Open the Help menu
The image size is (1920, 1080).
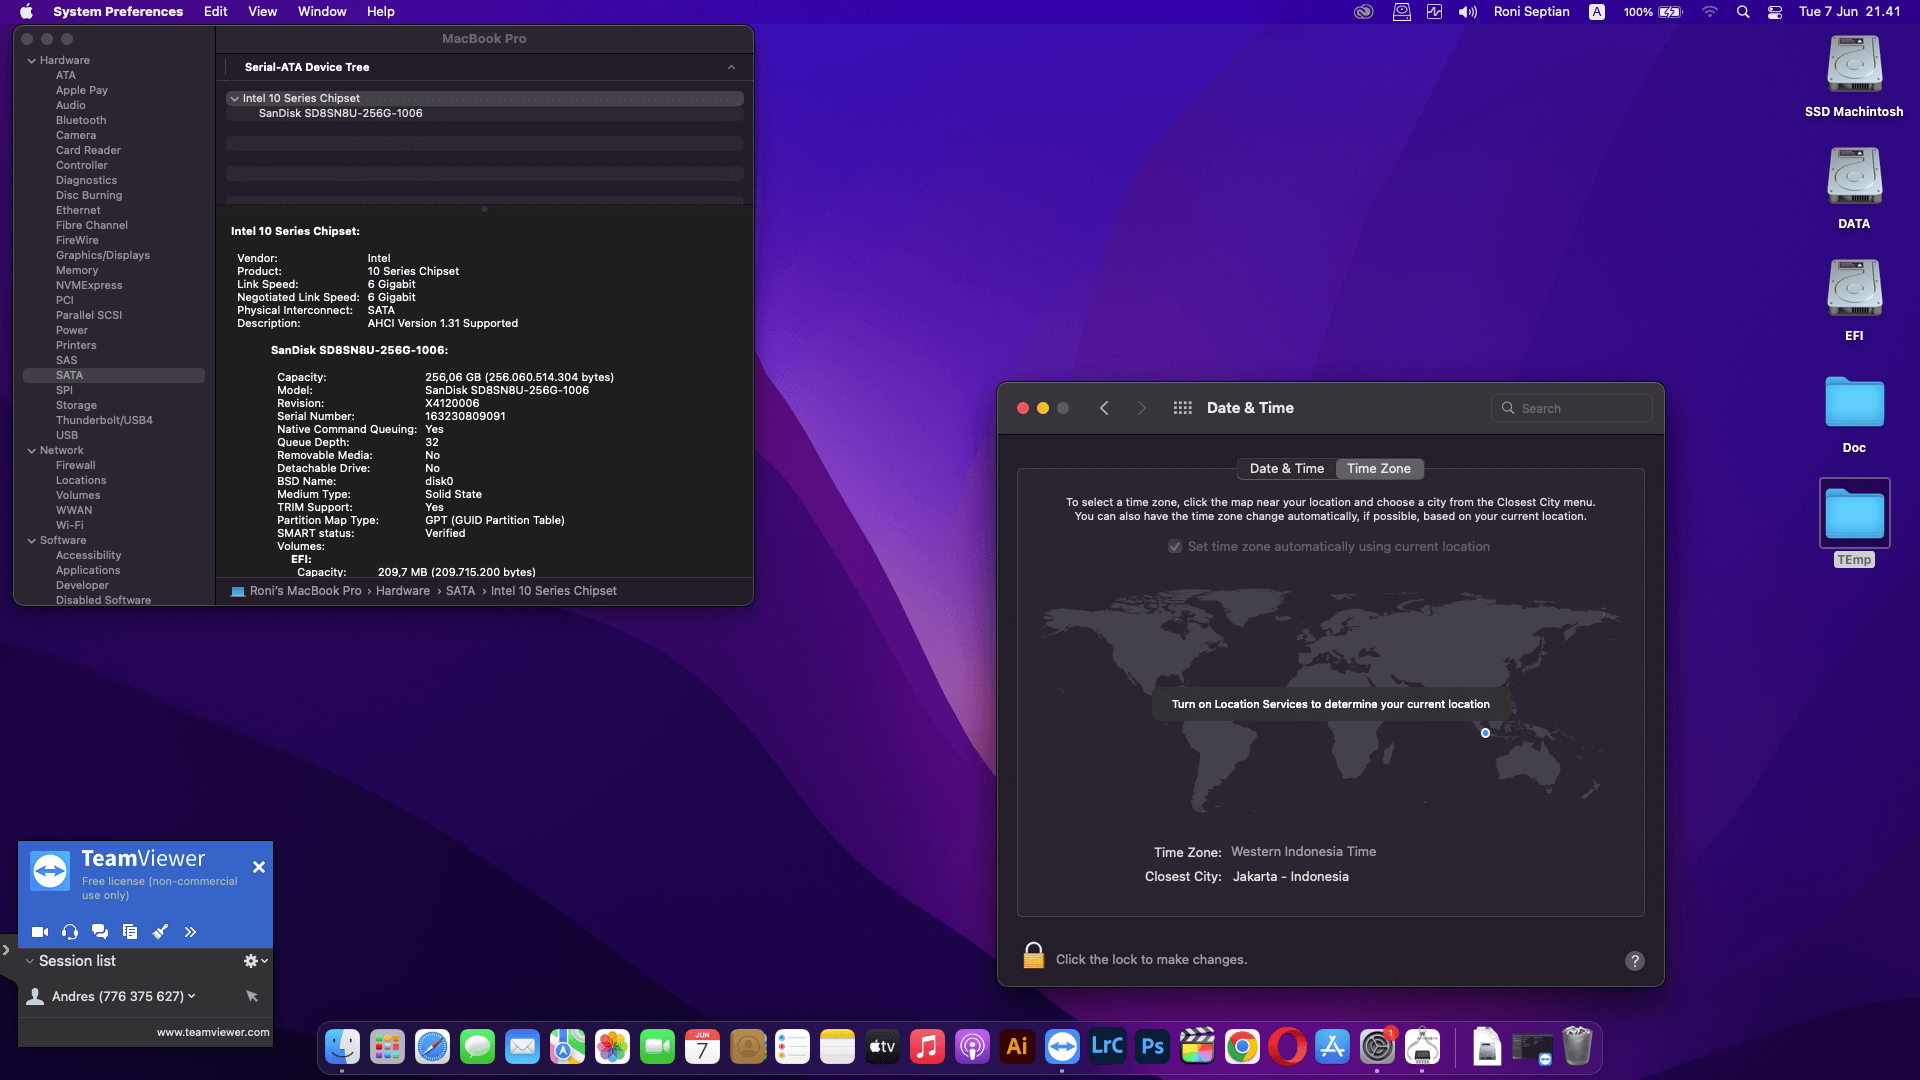pyautogui.click(x=380, y=12)
